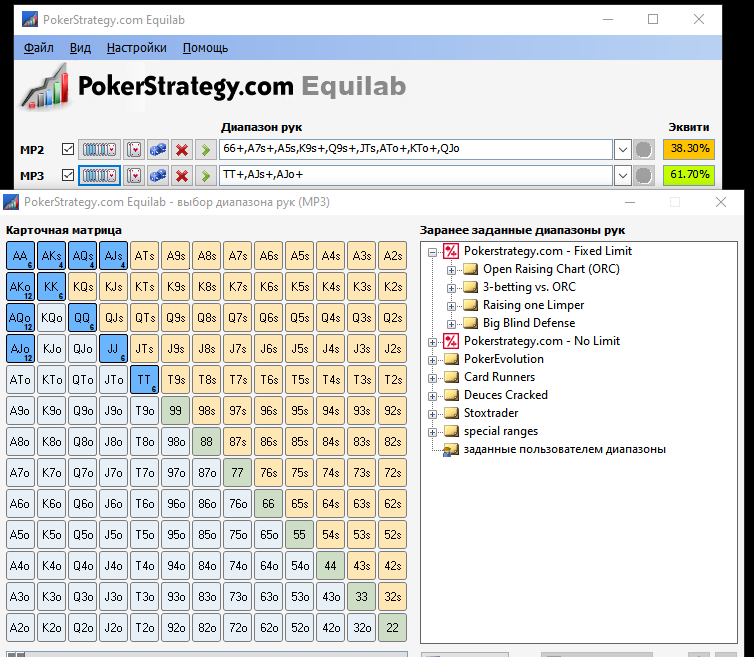The image size is (754, 657).
Task: Deselect the AA hand in the matrix
Action: [x=20, y=255]
